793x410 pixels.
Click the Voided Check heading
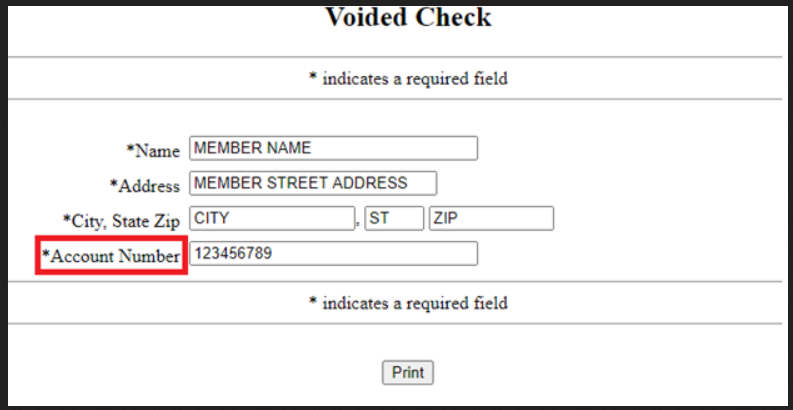click(x=408, y=17)
